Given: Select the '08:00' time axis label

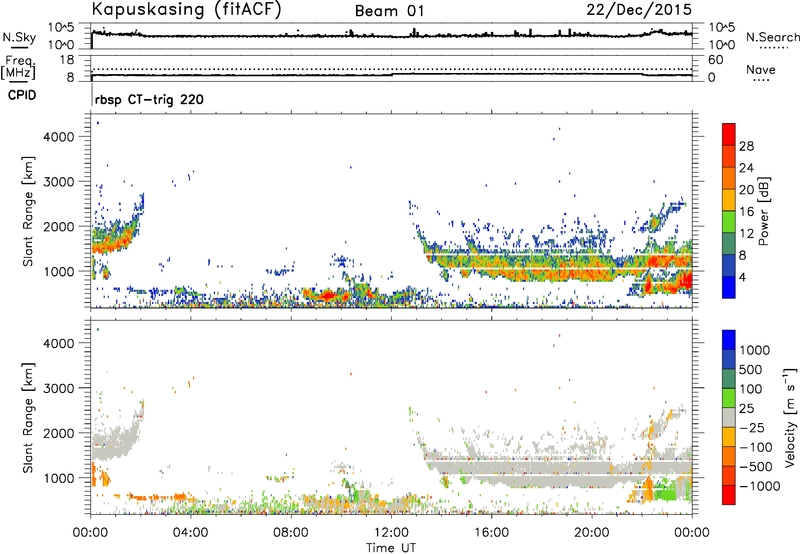Looking at the screenshot, I should click(x=291, y=533).
